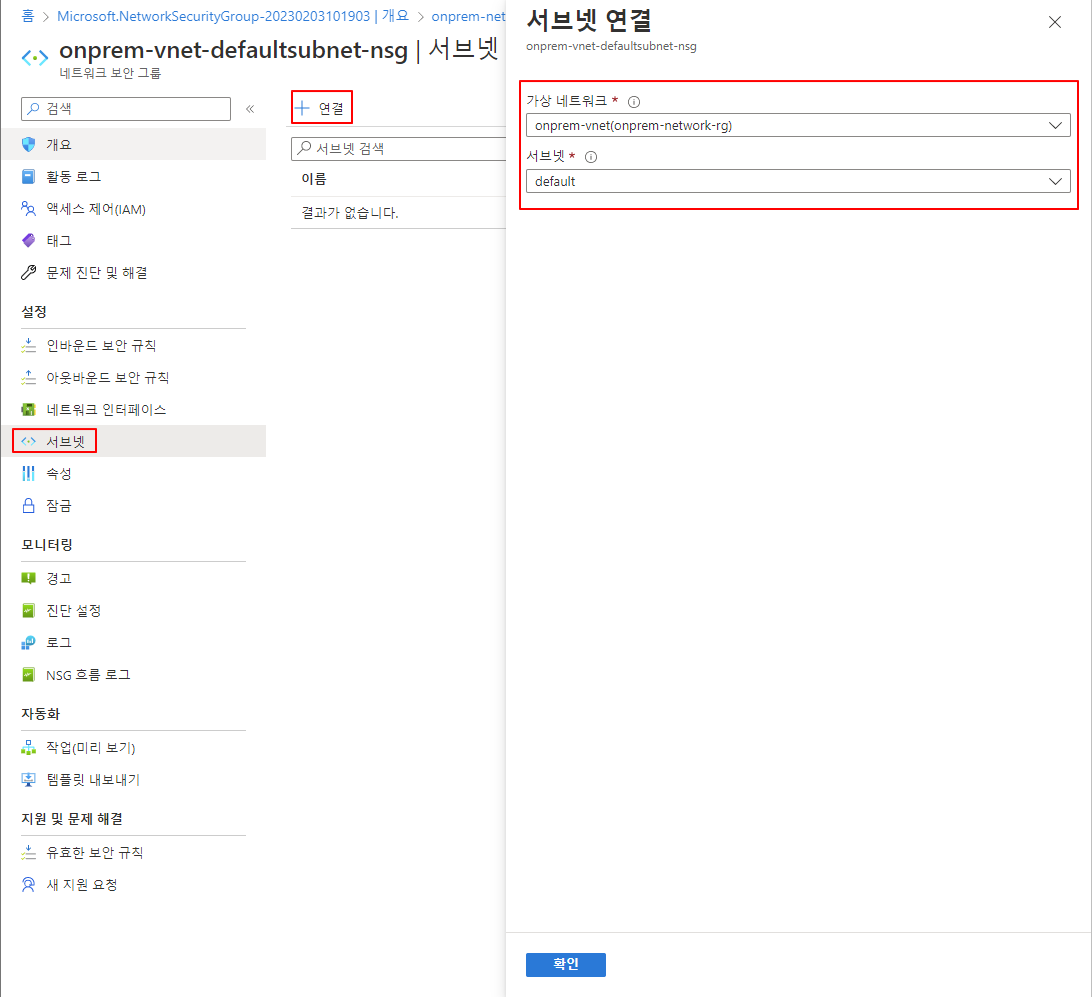
Task: Click the NSG 흐름 로그 icon
Action: pos(29,675)
